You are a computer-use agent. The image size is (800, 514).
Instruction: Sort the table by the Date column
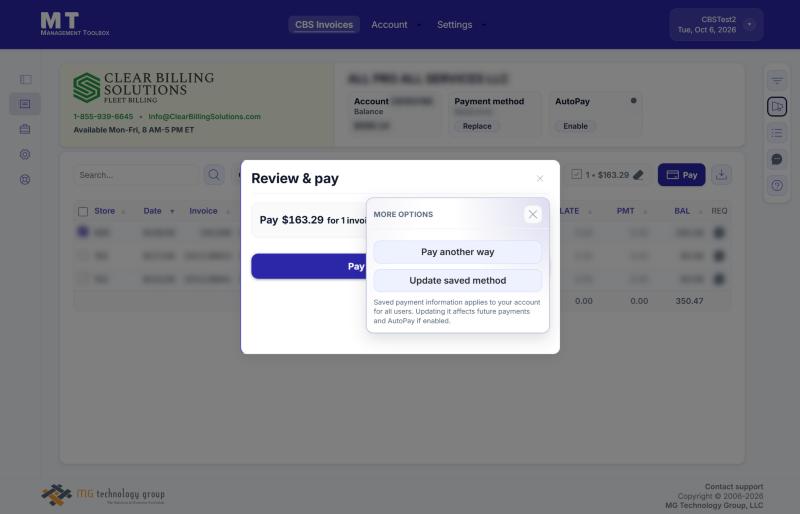(x=153, y=211)
